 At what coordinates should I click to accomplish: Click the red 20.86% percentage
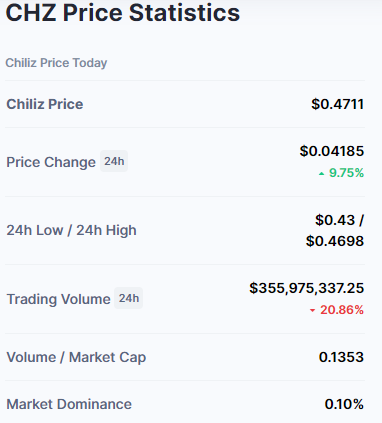(342, 310)
